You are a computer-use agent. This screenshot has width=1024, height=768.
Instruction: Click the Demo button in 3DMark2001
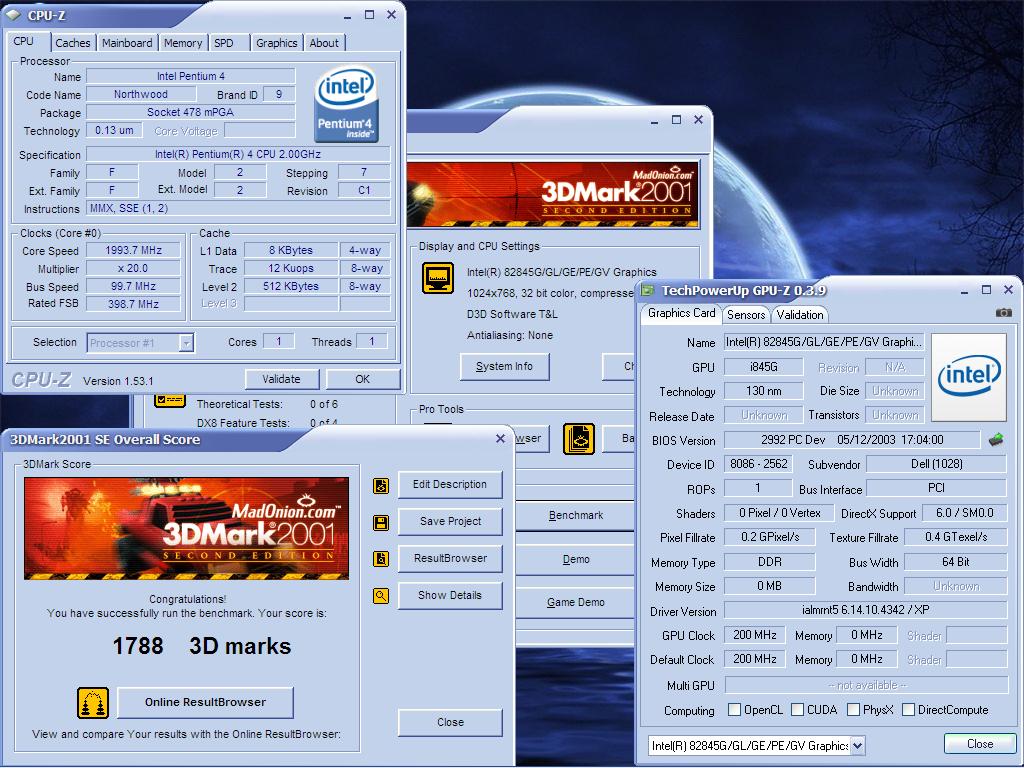(575, 560)
